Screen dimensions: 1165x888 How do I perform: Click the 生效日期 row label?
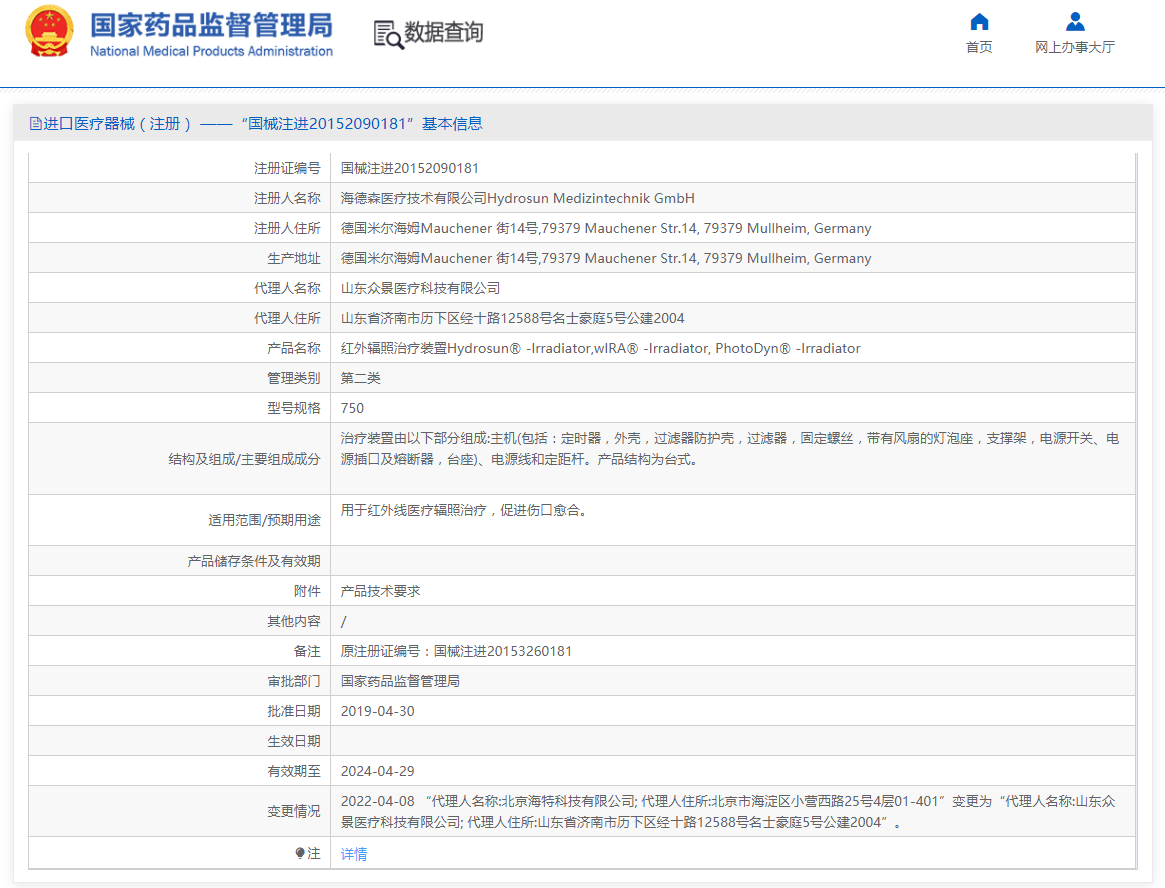pyautogui.click(x=294, y=741)
